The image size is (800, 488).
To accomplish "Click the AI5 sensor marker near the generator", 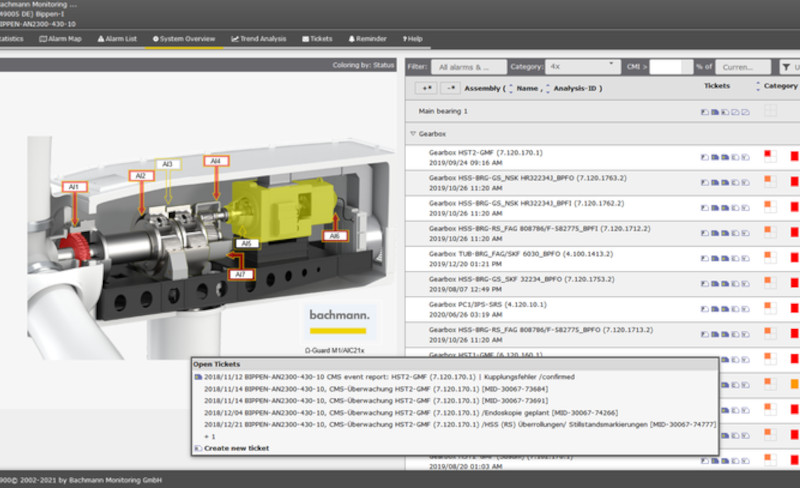I will click(x=247, y=243).
